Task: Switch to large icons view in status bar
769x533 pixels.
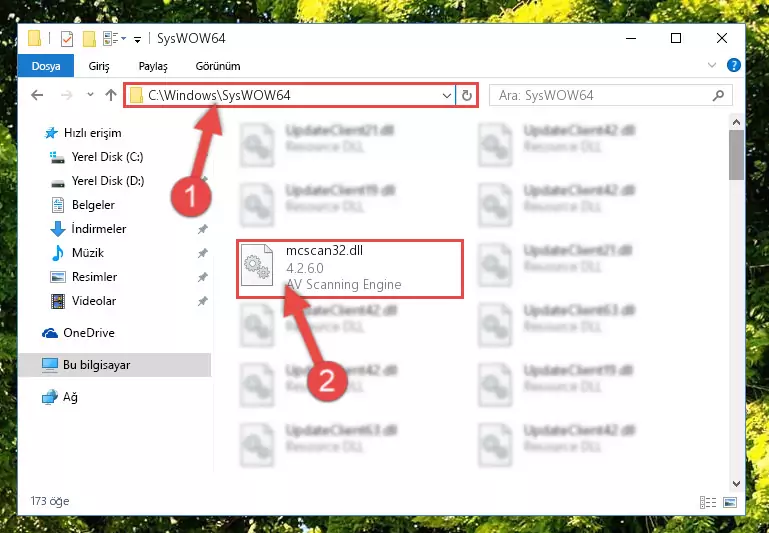Action: coord(729,502)
